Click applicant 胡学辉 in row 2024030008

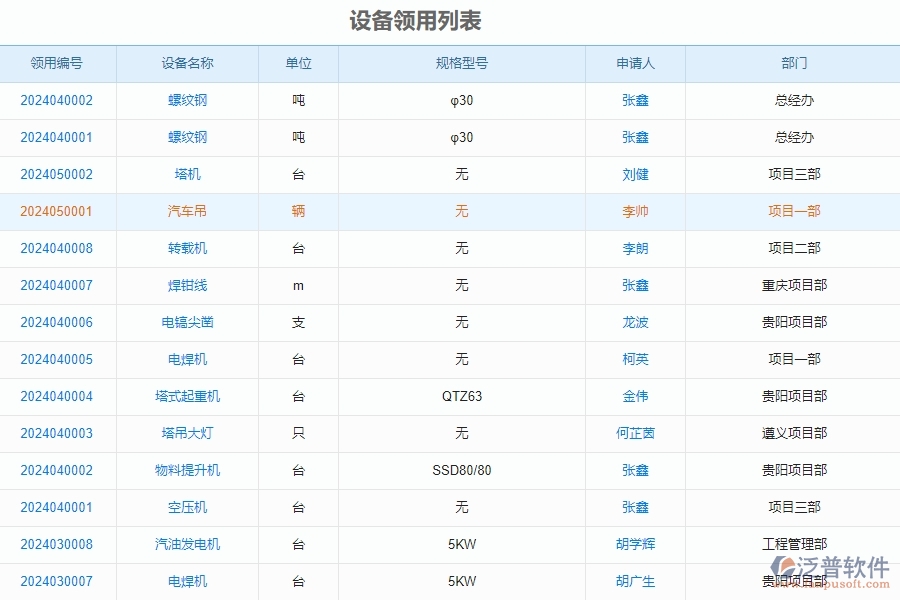(634, 544)
